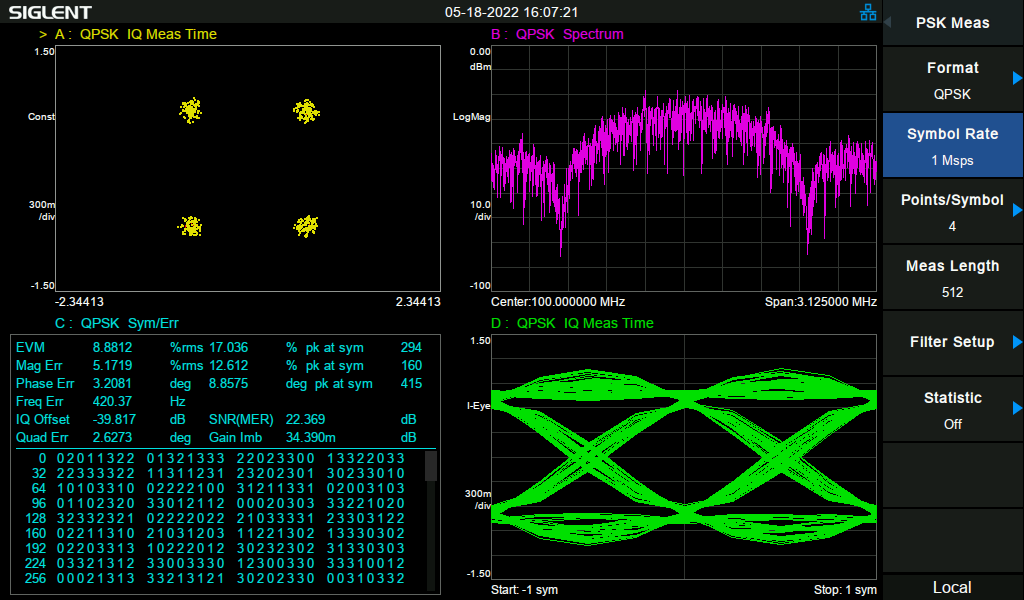Click symbol table row 0 index

(42, 458)
